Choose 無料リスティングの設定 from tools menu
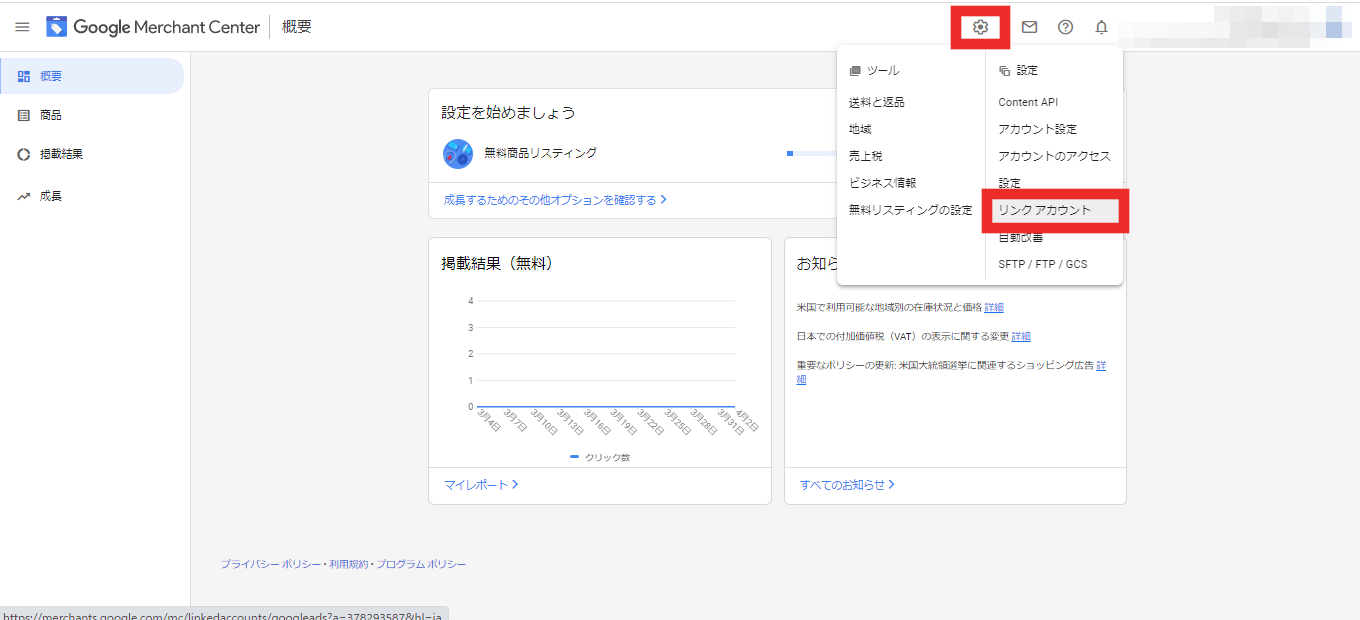The height and width of the screenshot is (620, 1360). click(x=911, y=210)
